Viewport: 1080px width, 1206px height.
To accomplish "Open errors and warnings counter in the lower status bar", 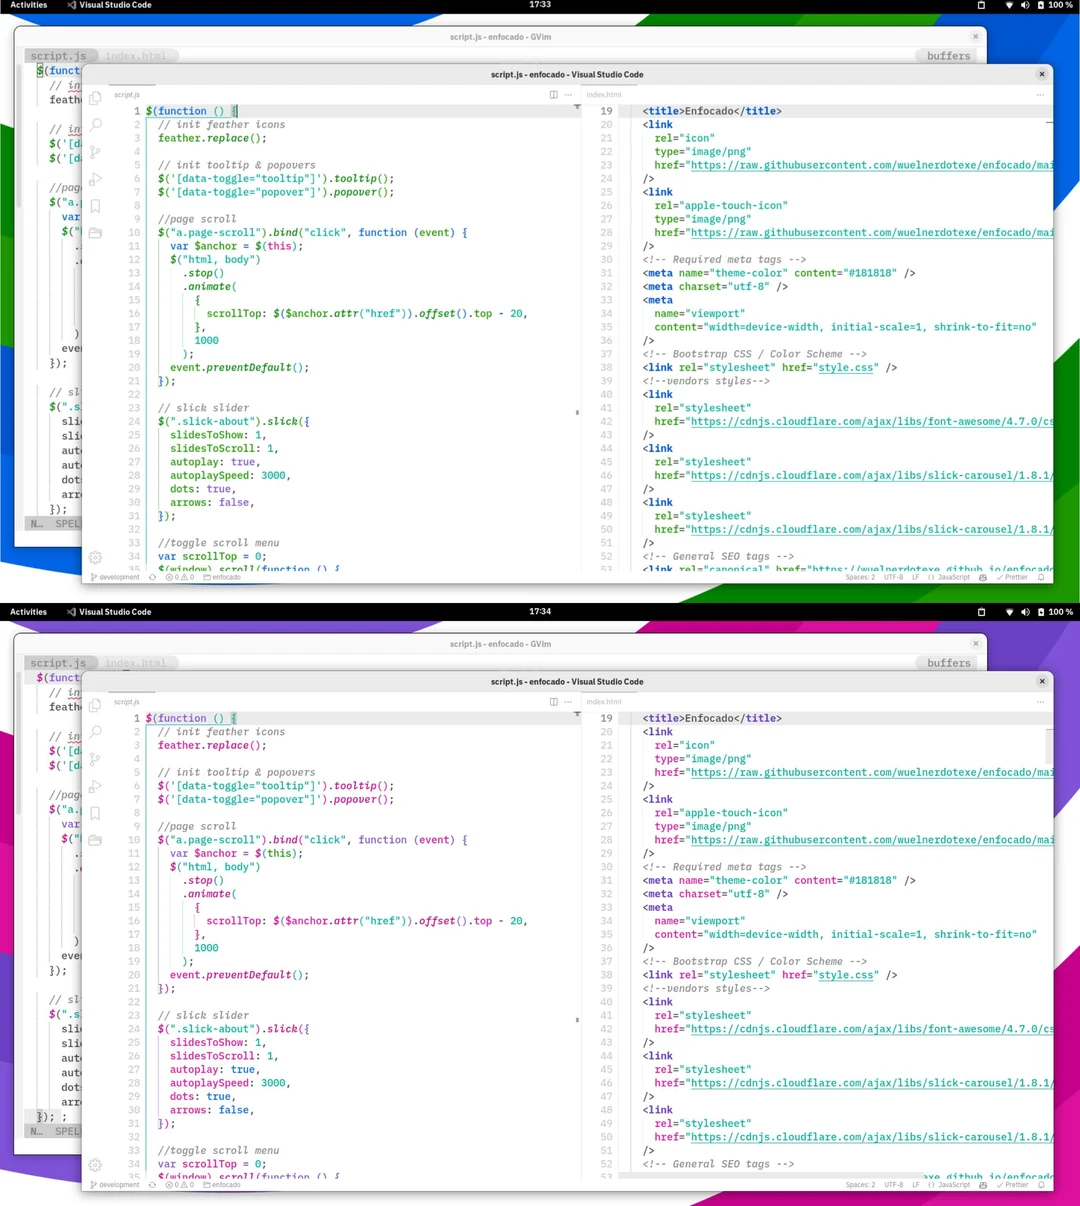I will click(x=180, y=1185).
